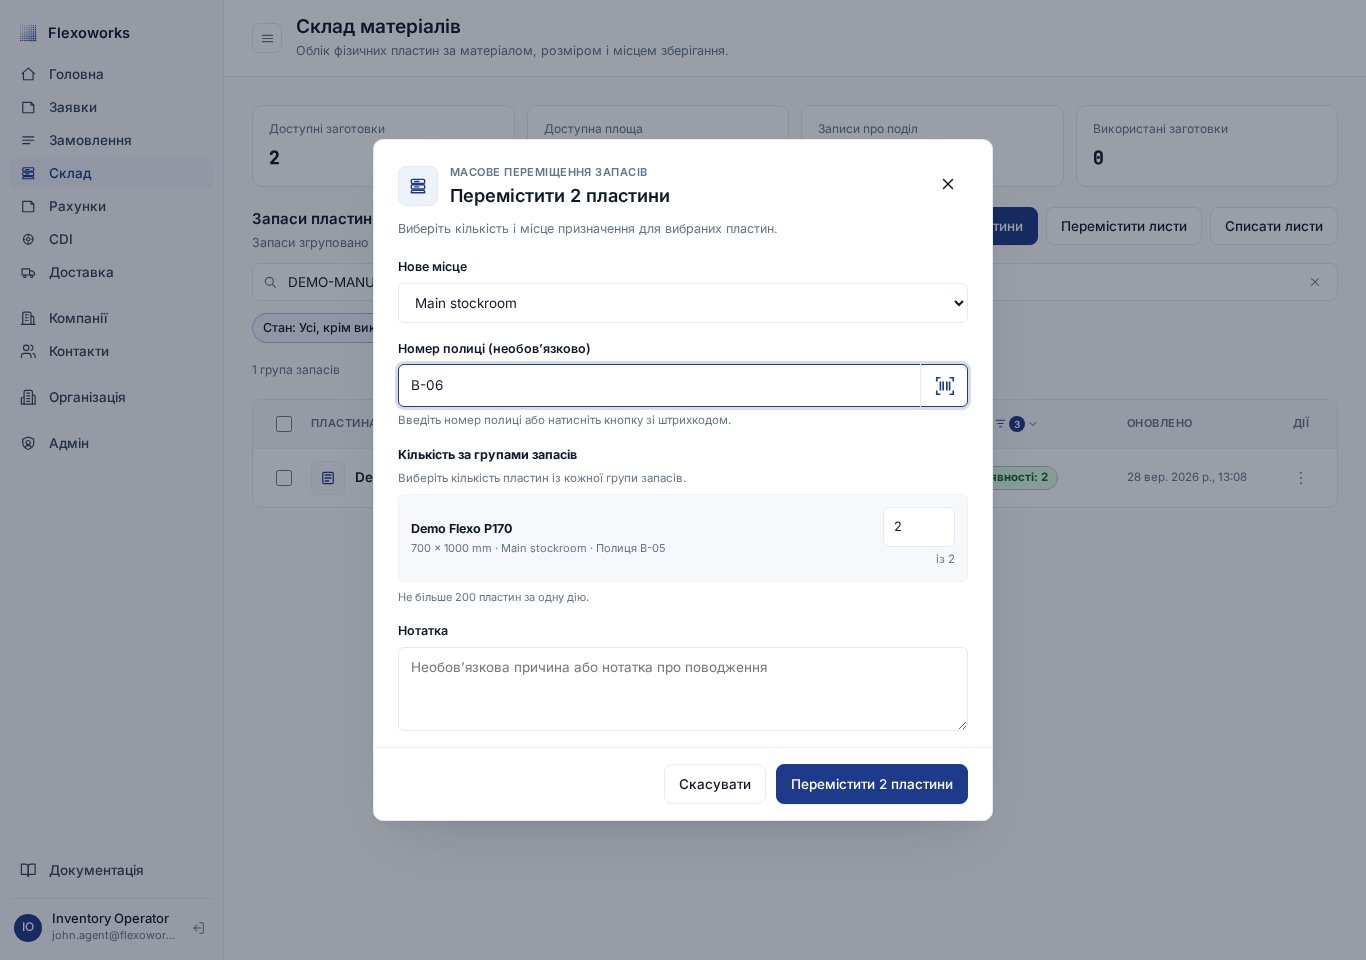Click the CDI sidebar icon
The image size is (1366, 960).
tap(28, 239)
